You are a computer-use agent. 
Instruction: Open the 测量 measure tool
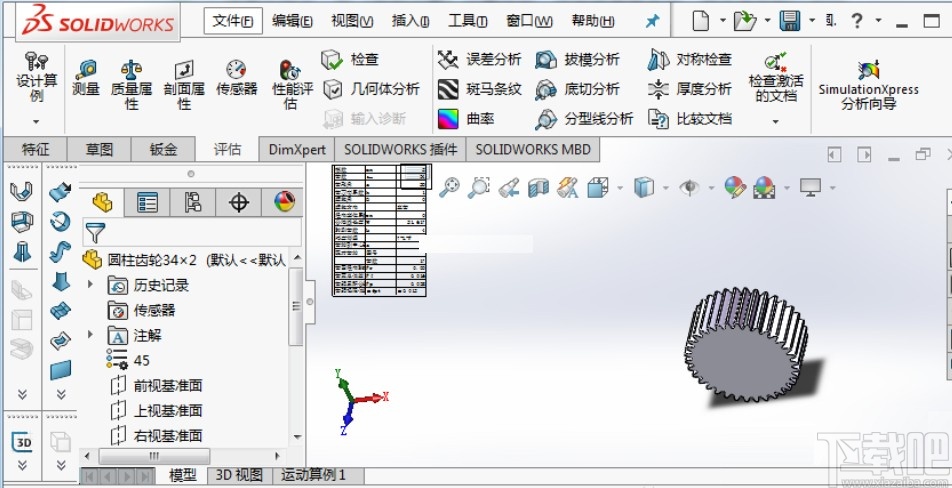click(86, 78)
